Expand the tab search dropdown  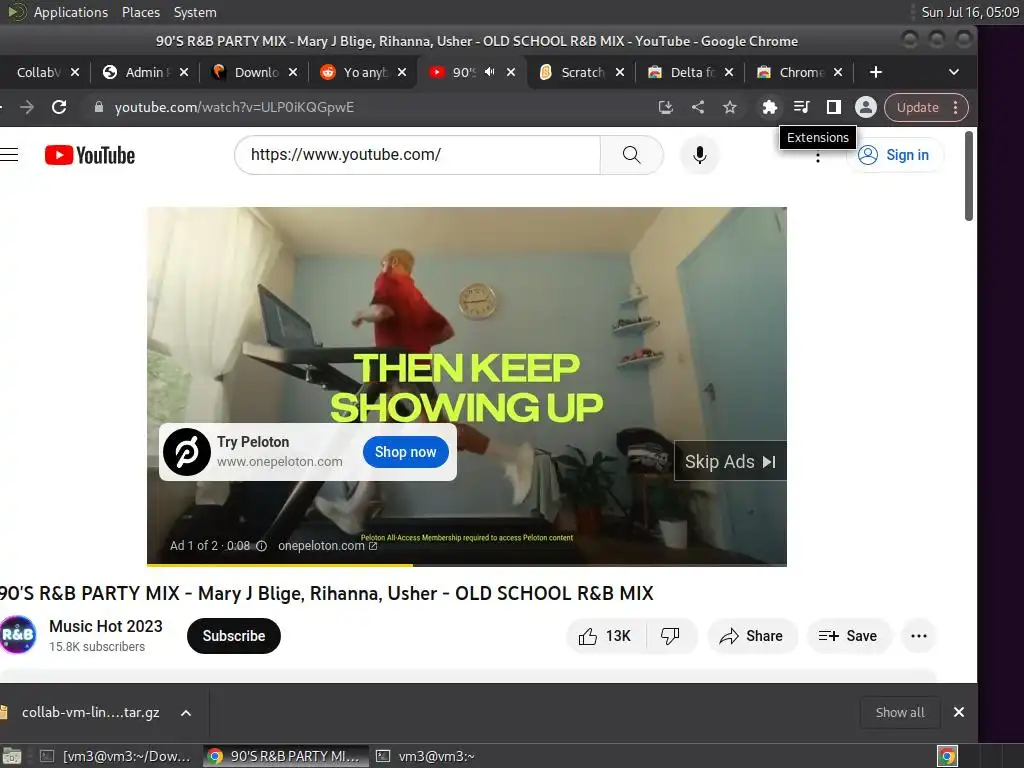click(x=953, y=72)
